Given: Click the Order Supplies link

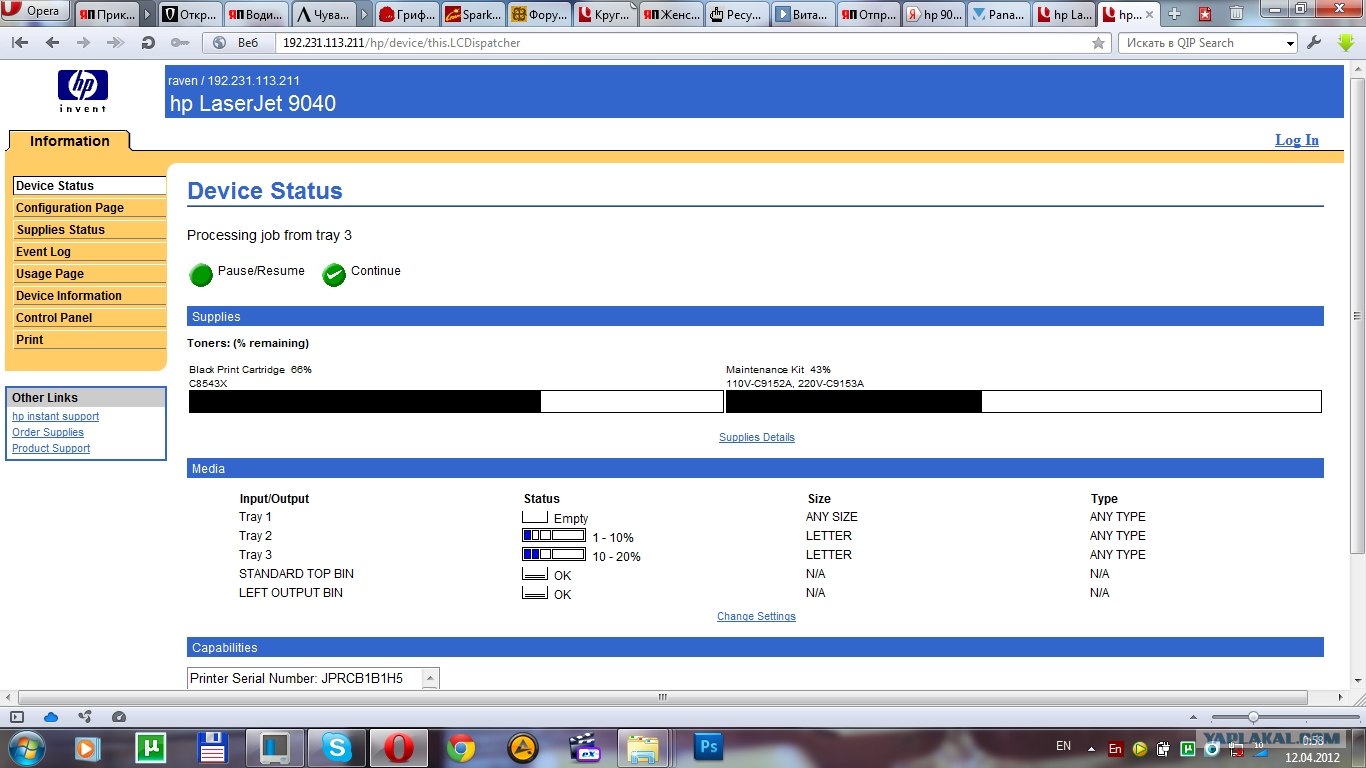Looking at the screenshot, I should click(x=48, y=432).
